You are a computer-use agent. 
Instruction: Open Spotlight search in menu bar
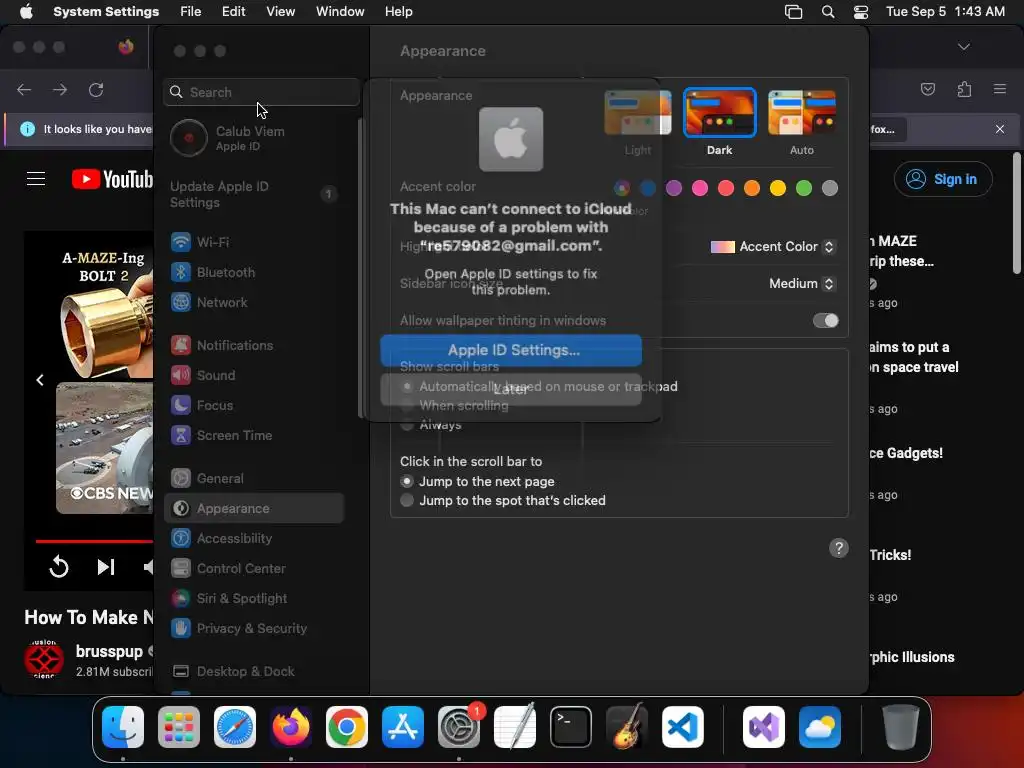tap(828, 12)
